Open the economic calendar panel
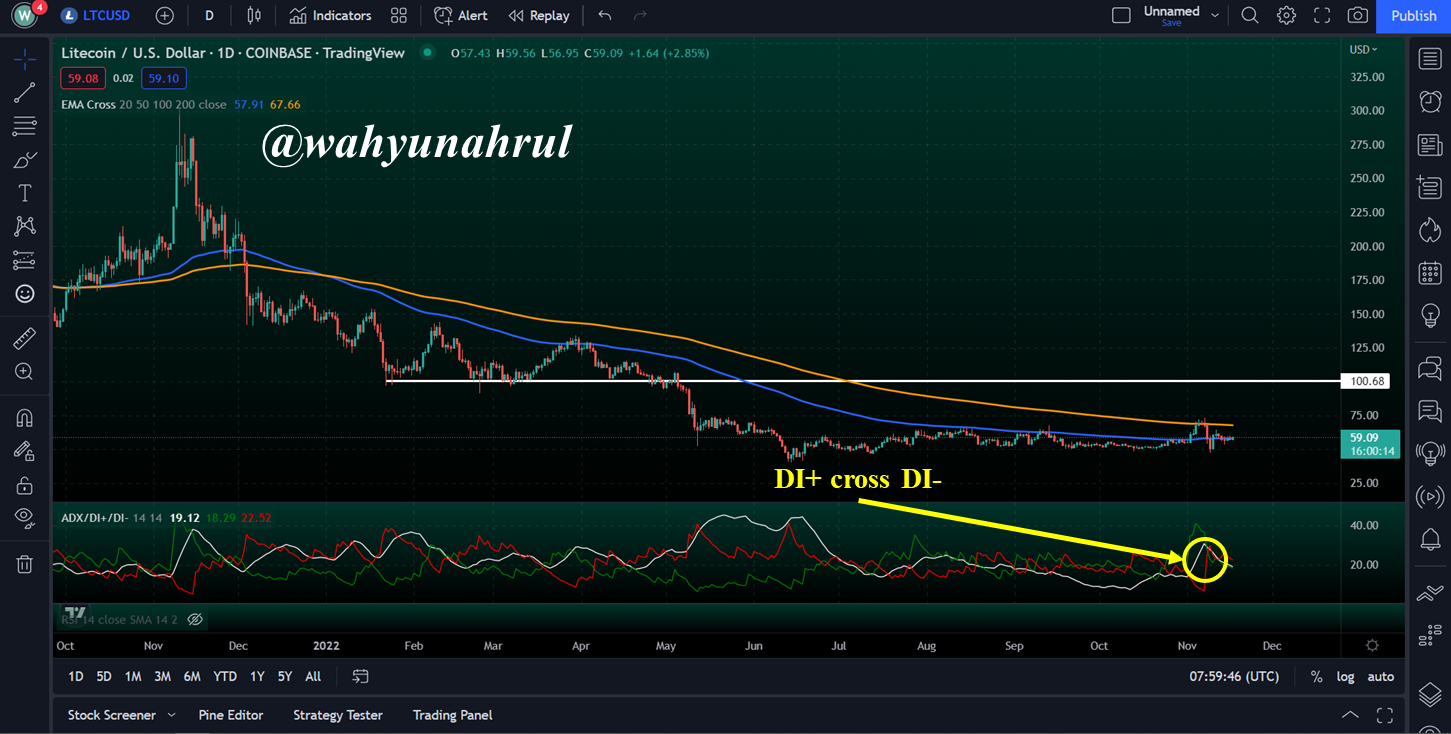This screenshot has width=1451, height=734. pyautogui.click(x=1430, y=272)
